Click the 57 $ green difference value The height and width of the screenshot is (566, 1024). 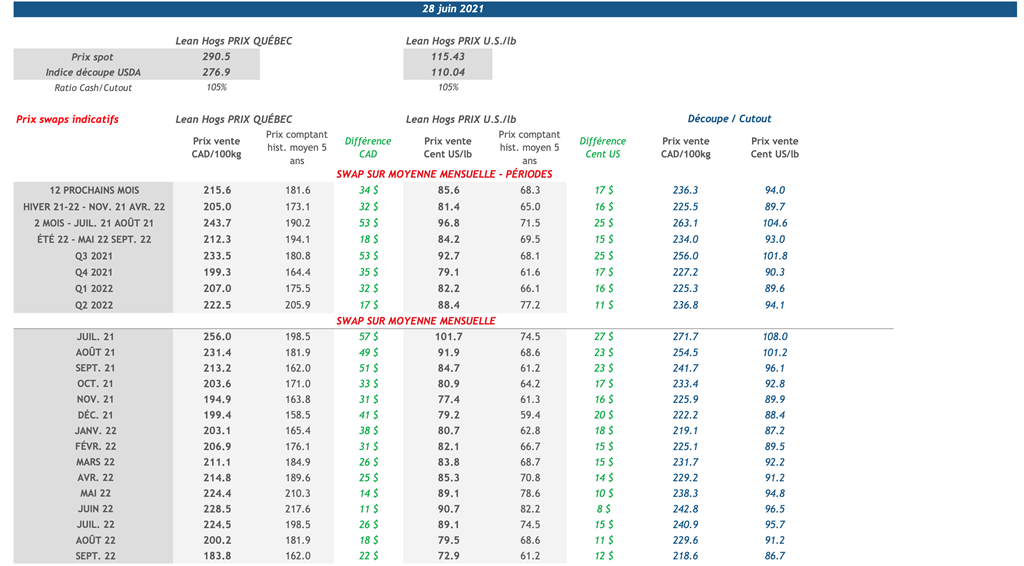tap(368, 337)
